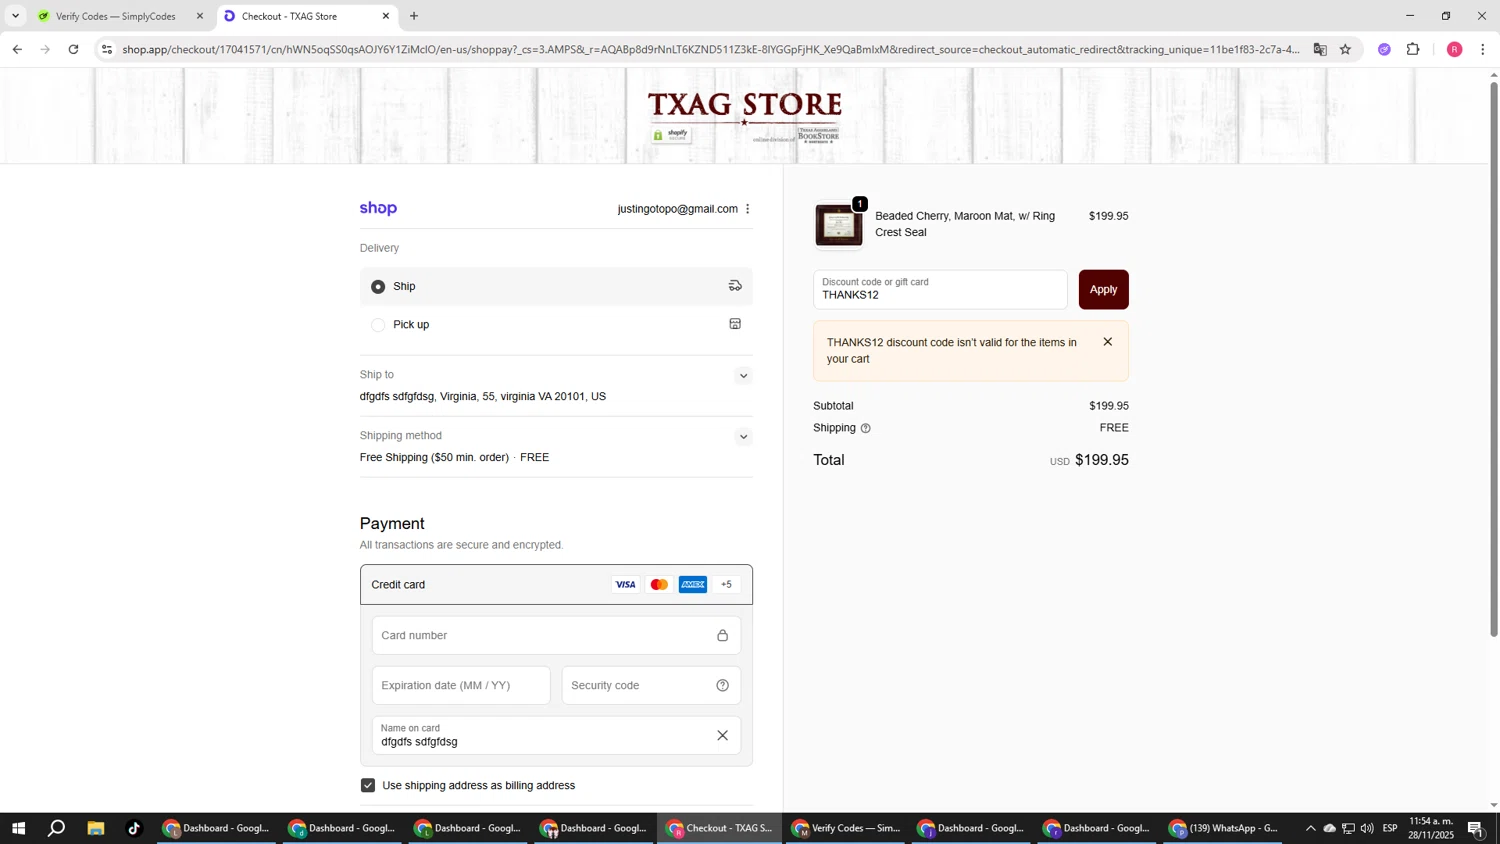1500x844 pixels.
Task: Click the delivery truck icon on Ship row
Action: (735, 286)
